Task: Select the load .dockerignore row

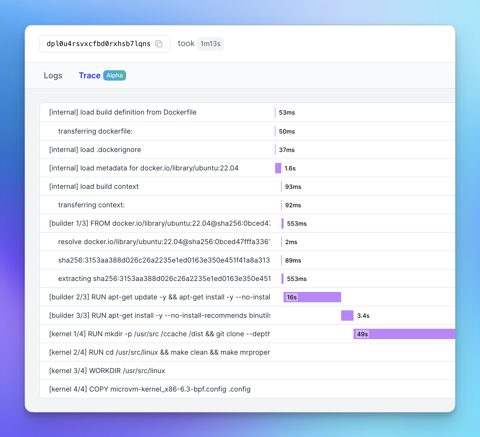Action: click(248, 150)
